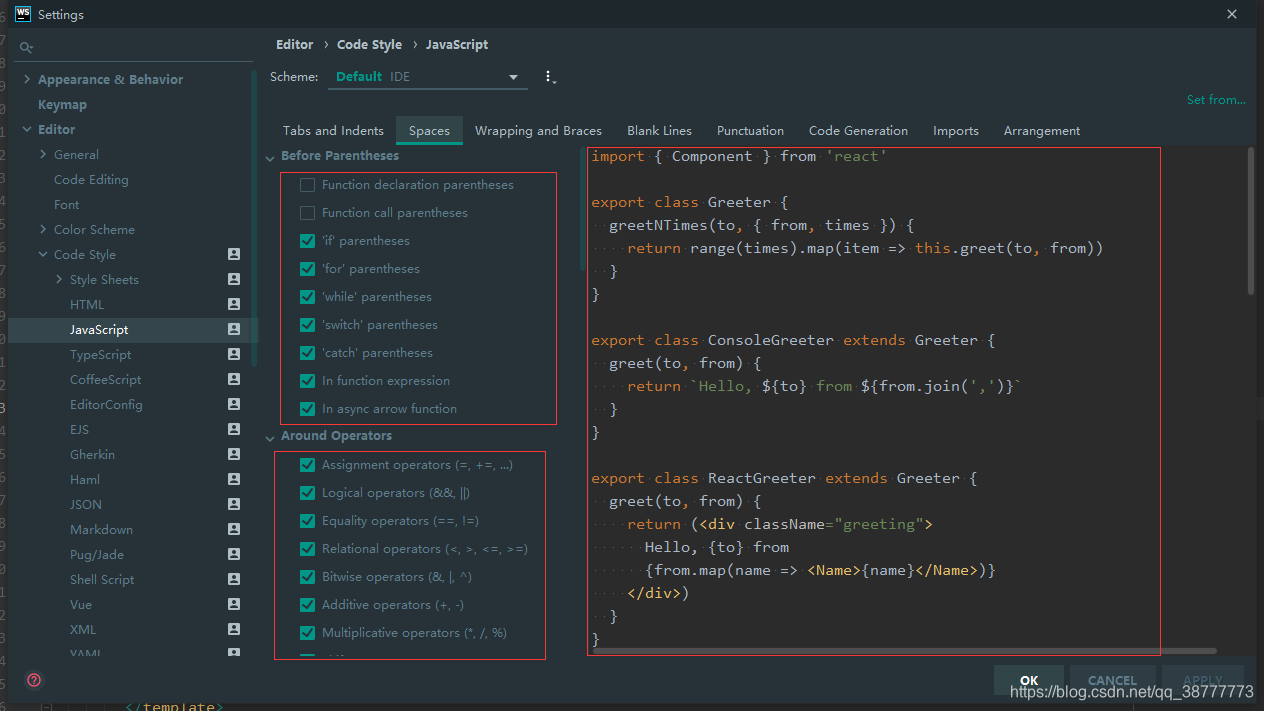Click project-level icon beside JavaScript row
The image size is (1264, 711).
[234, 329]
